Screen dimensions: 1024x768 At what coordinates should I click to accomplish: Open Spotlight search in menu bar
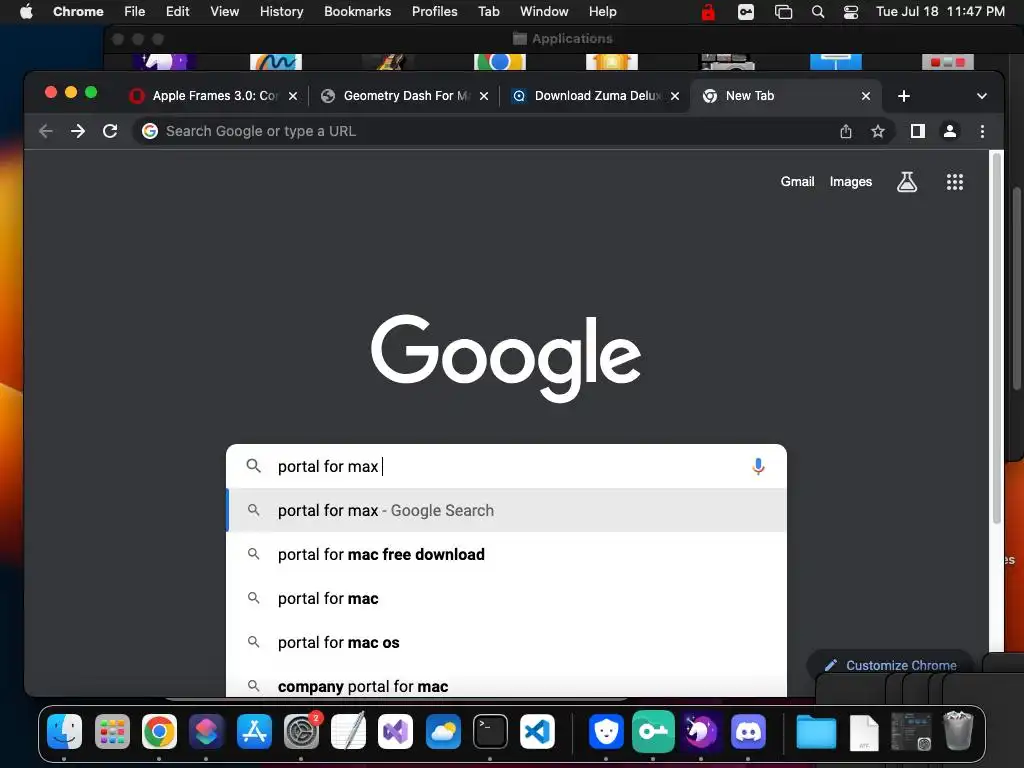click(818, 12)
